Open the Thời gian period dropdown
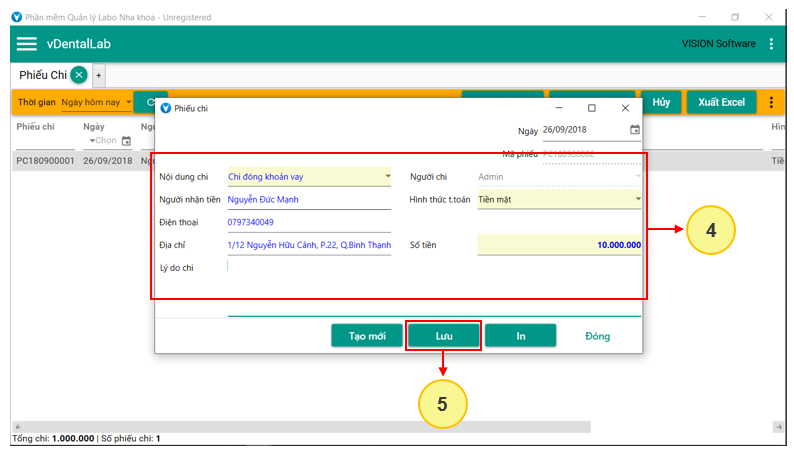The image size is (794, 452). (x=129, y=102)
